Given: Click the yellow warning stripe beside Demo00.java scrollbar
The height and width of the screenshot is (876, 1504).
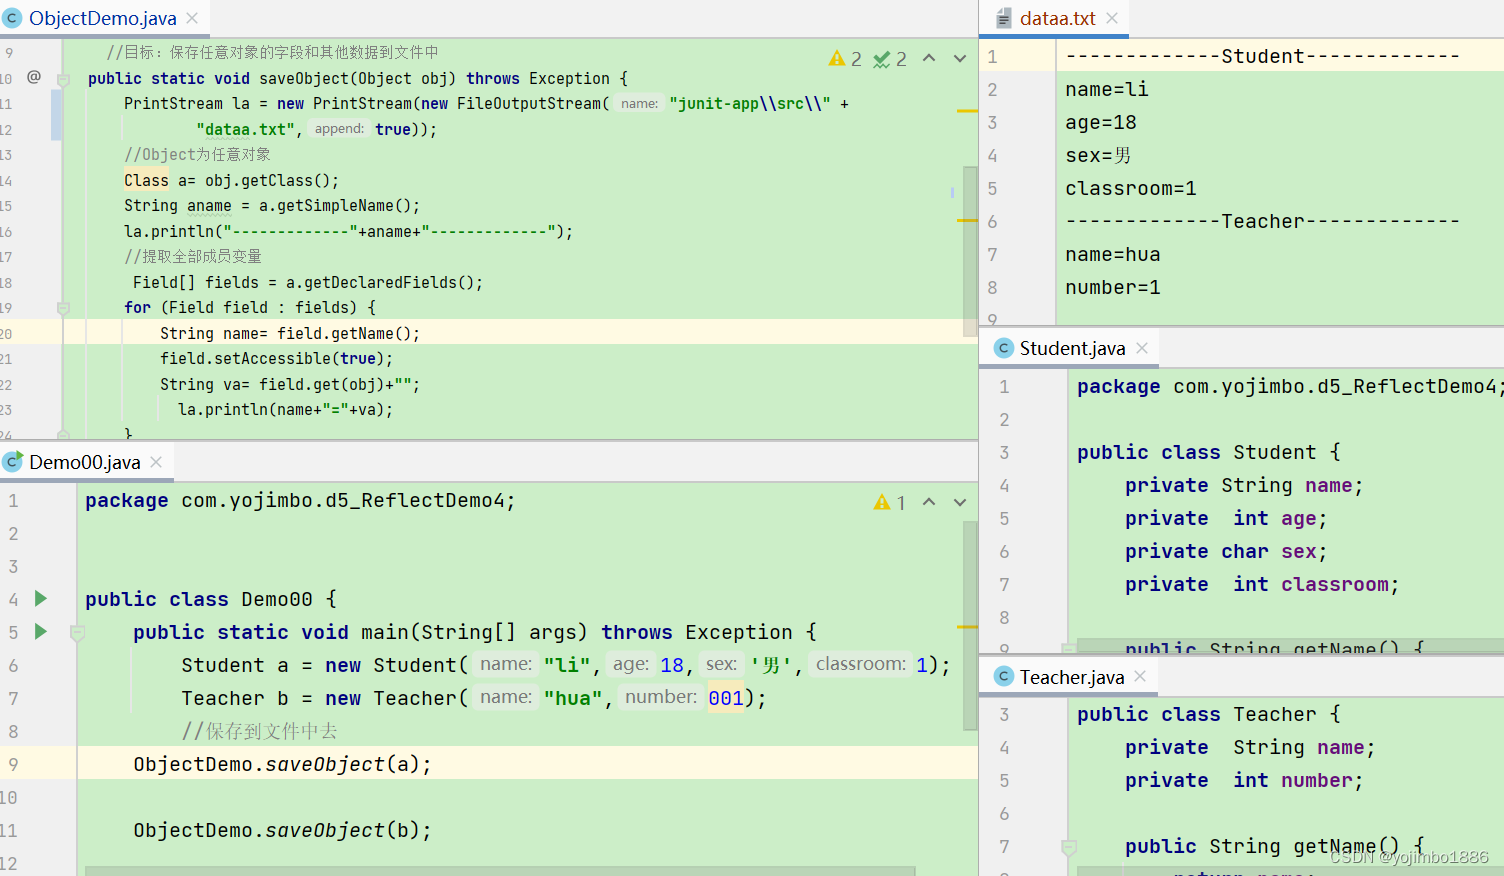Looking at the screenshot, I should click(967, 627).
